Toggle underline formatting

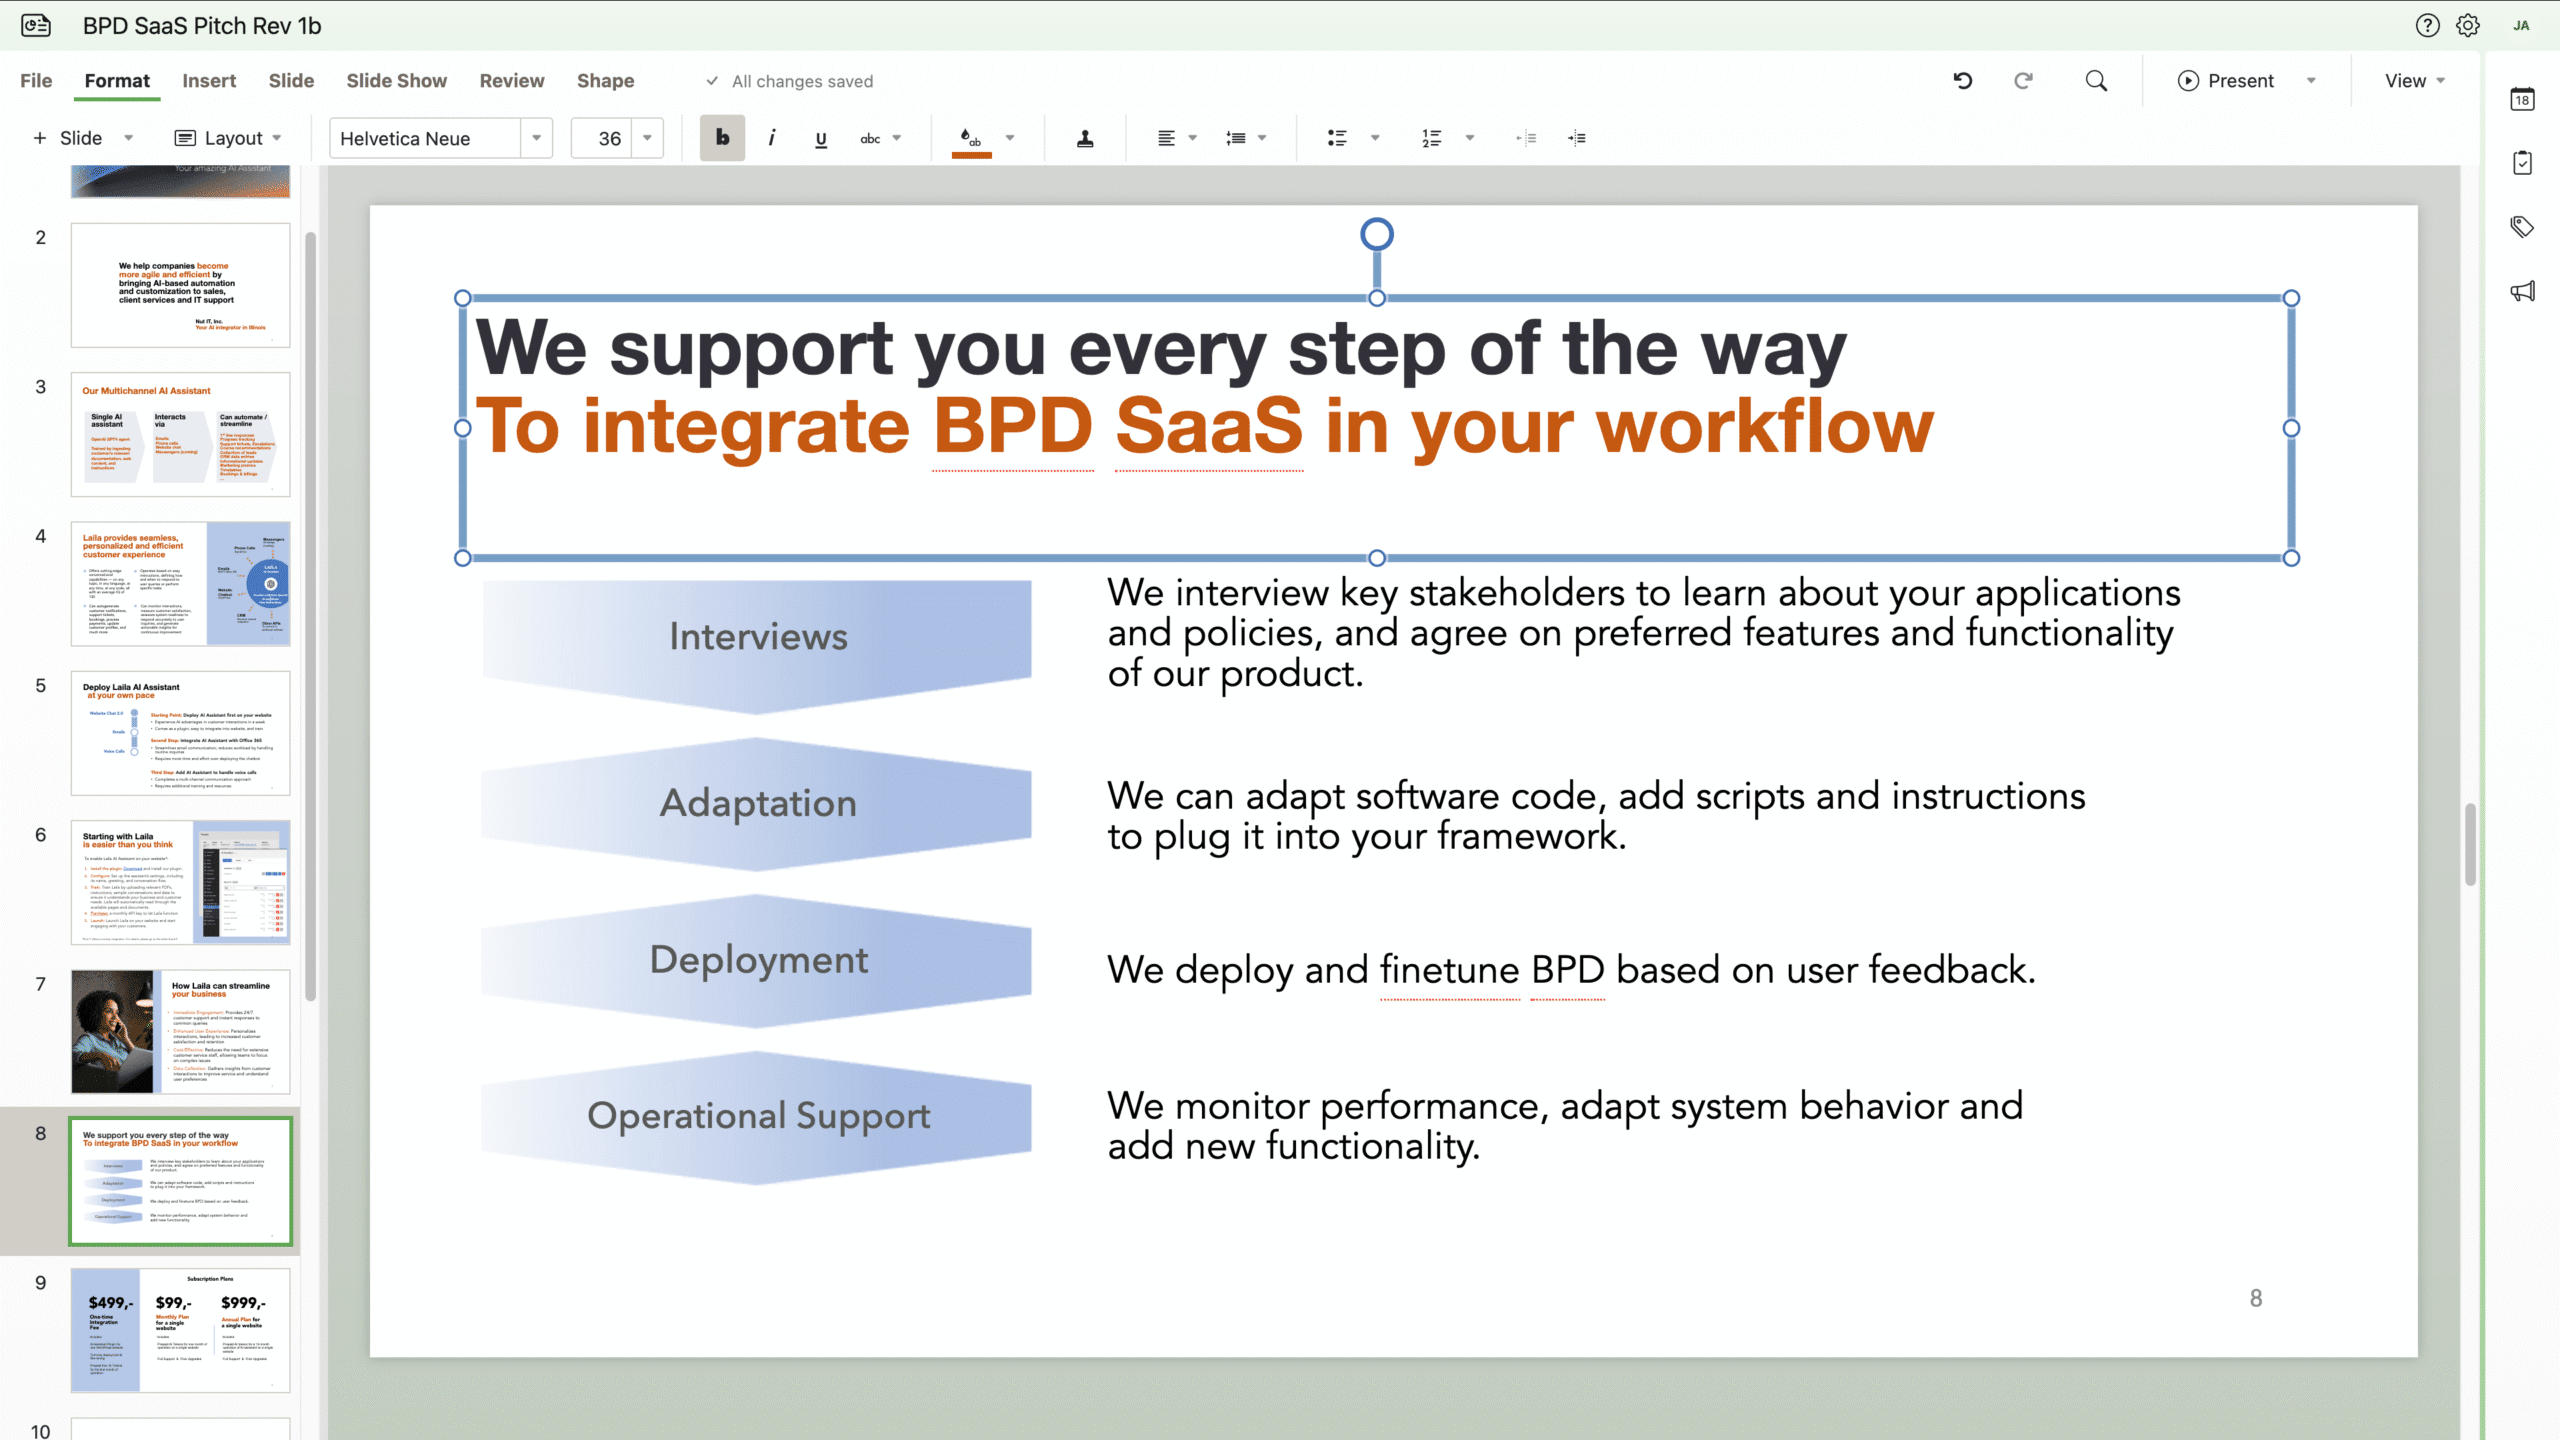821,138
